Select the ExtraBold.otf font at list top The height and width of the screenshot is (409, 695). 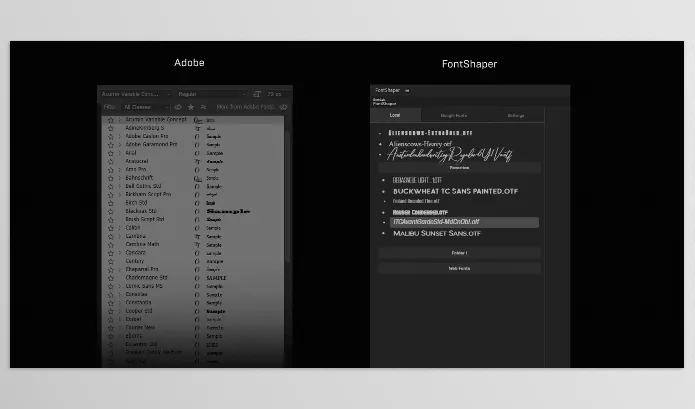[x=430, y=132]
